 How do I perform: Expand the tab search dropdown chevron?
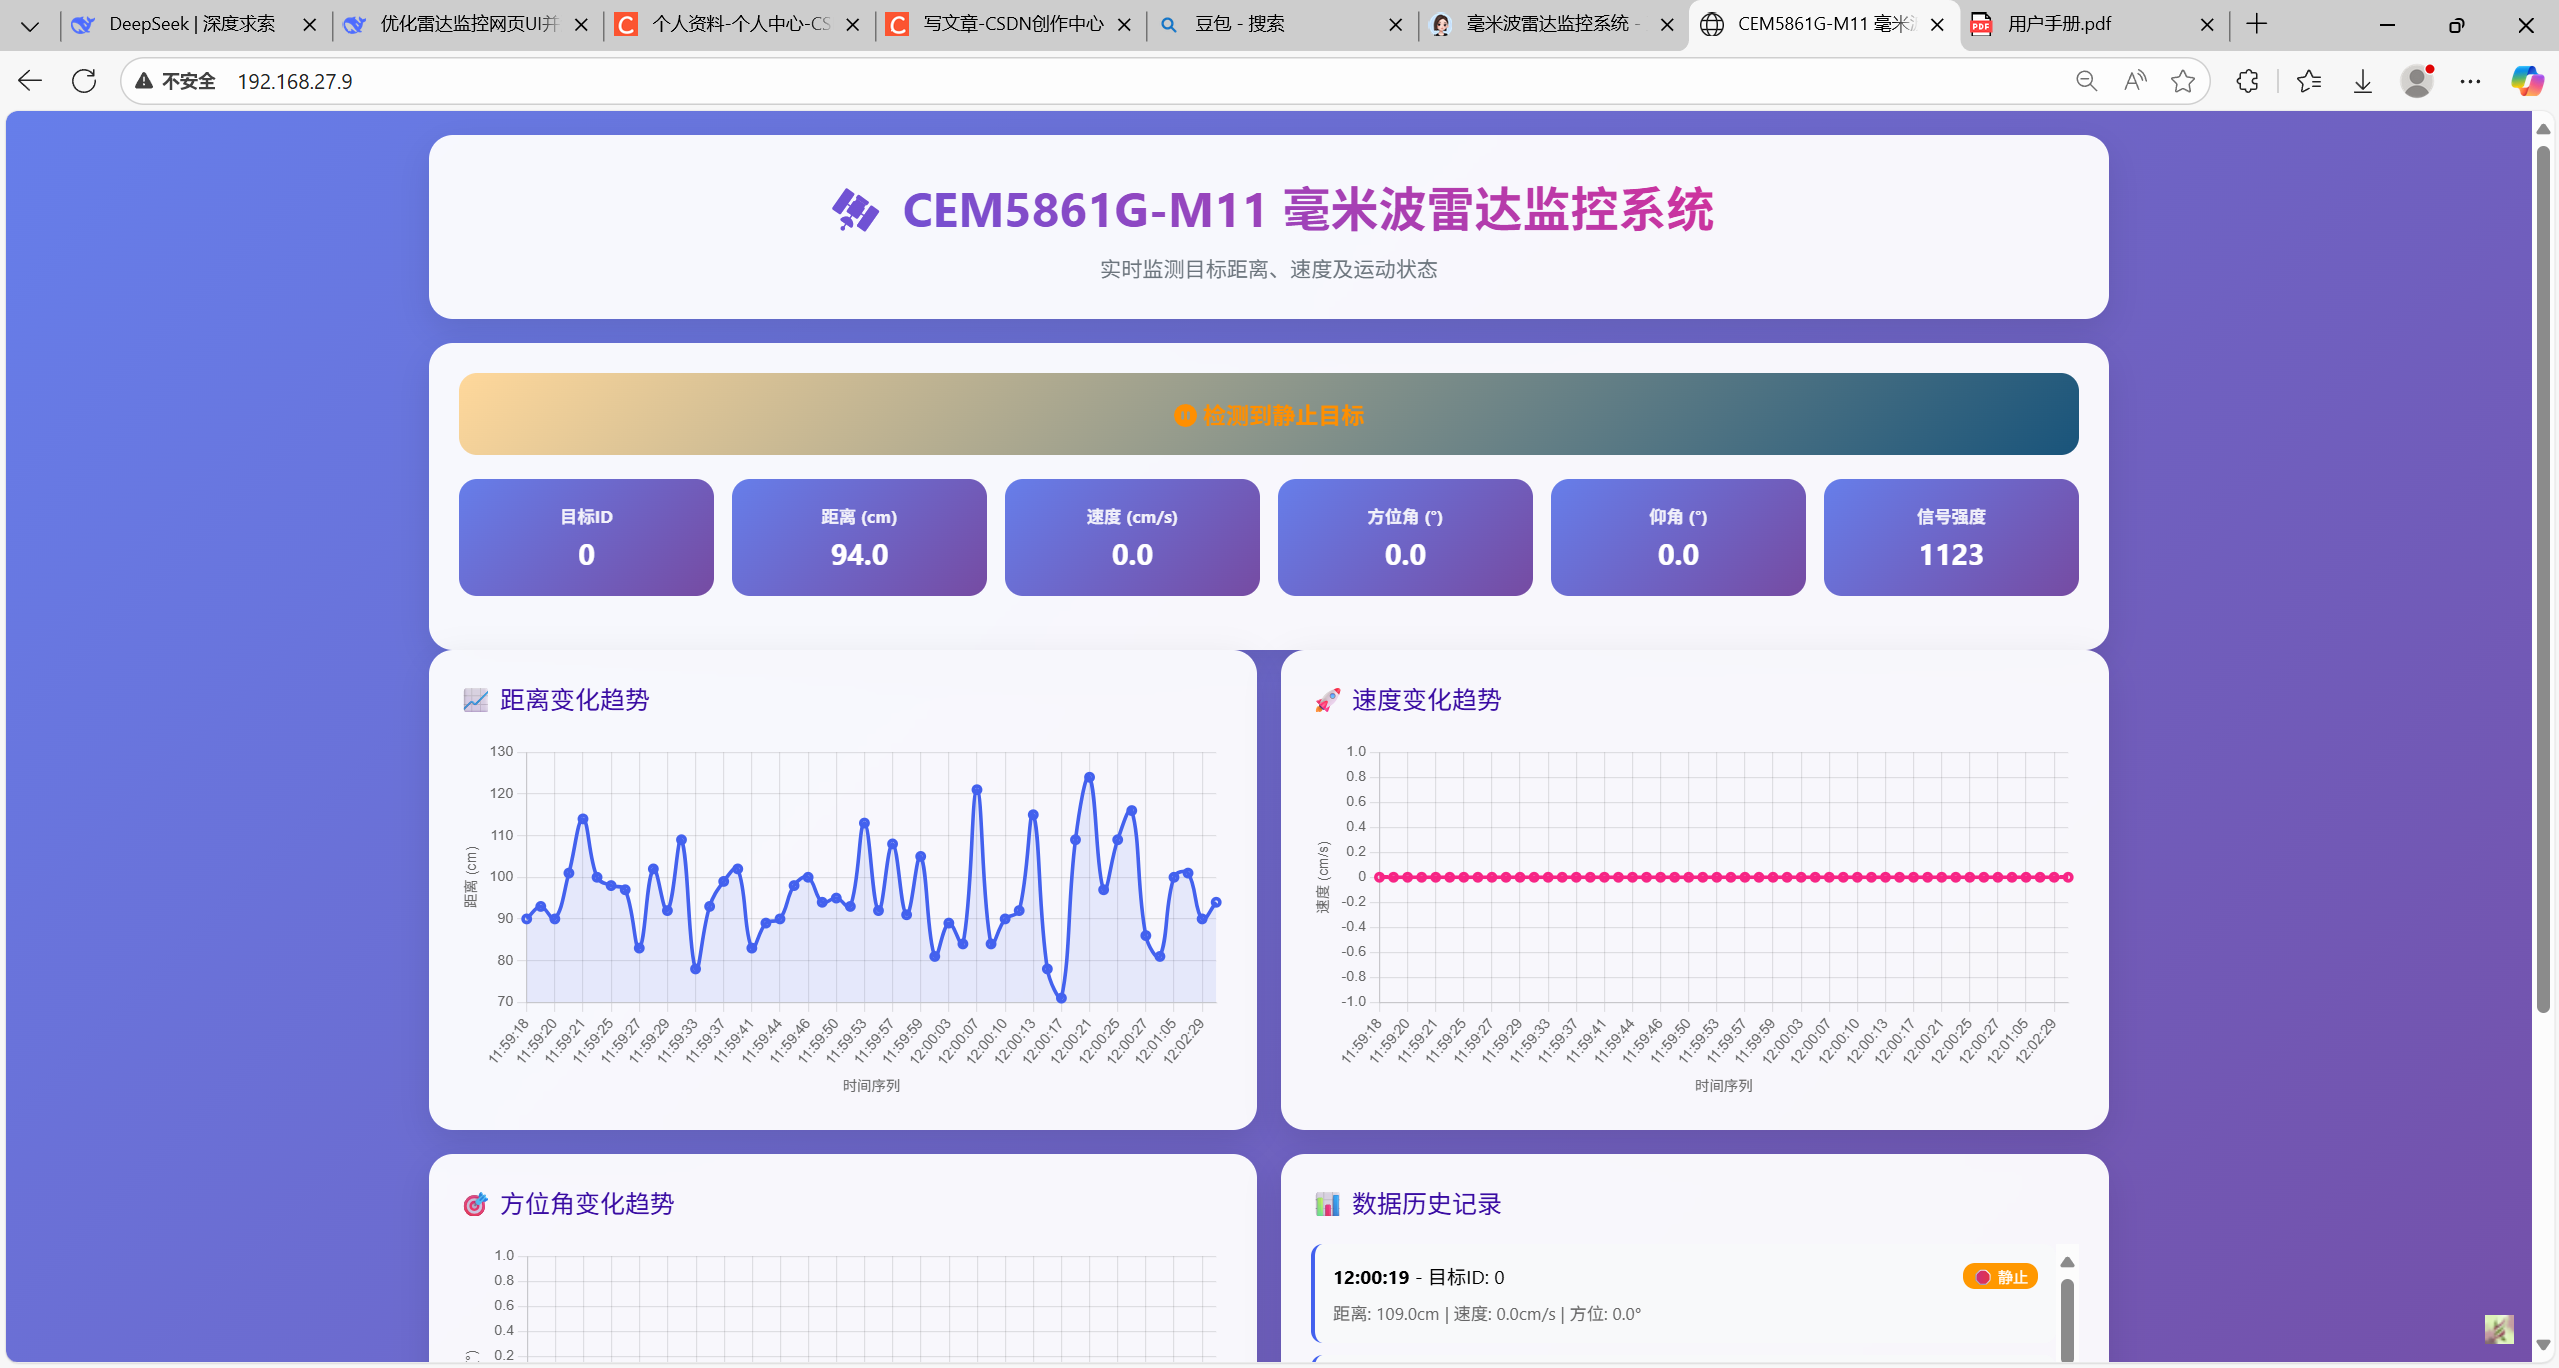point(30,25)
